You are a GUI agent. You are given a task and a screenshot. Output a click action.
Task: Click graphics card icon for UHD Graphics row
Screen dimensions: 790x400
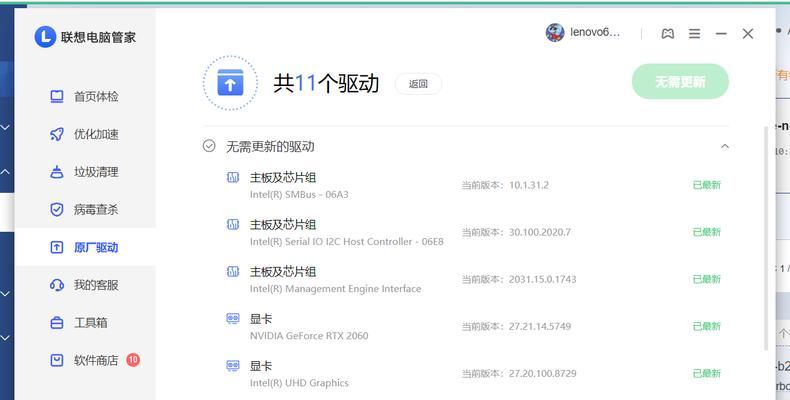(x=233, y=366)
